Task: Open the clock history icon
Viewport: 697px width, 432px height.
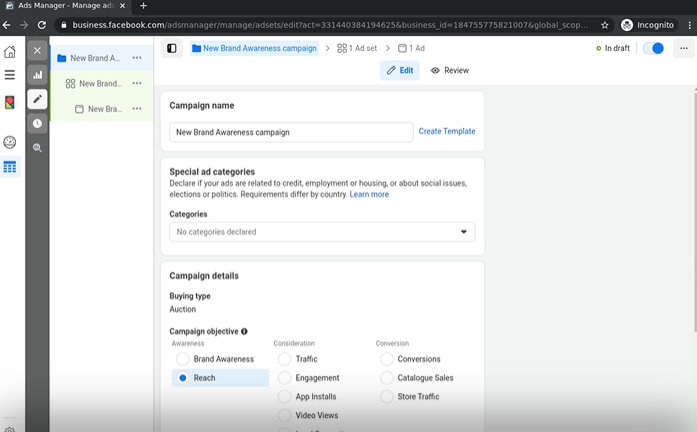Action: coord(37,123)
